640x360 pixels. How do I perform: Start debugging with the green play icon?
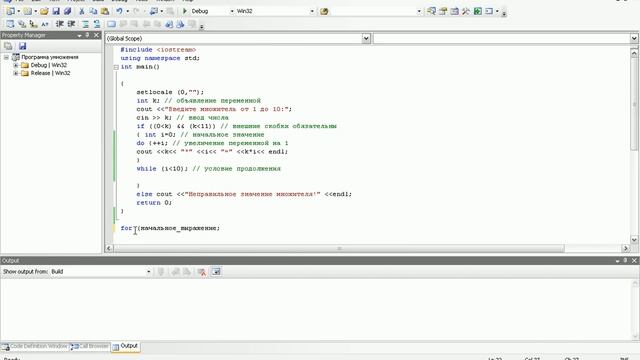[184, 11]
